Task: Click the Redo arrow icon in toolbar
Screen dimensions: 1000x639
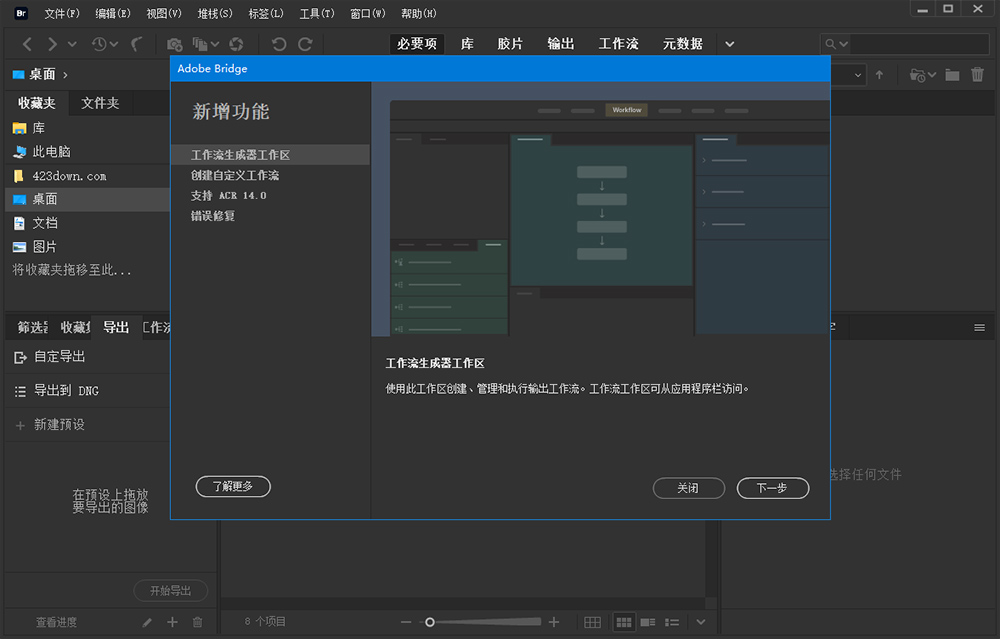Action: pyautogui.click(x=306, y=44)
